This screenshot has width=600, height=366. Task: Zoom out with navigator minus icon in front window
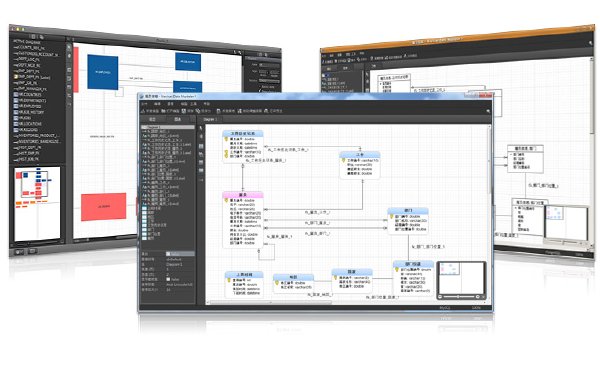tap(440, 297)
